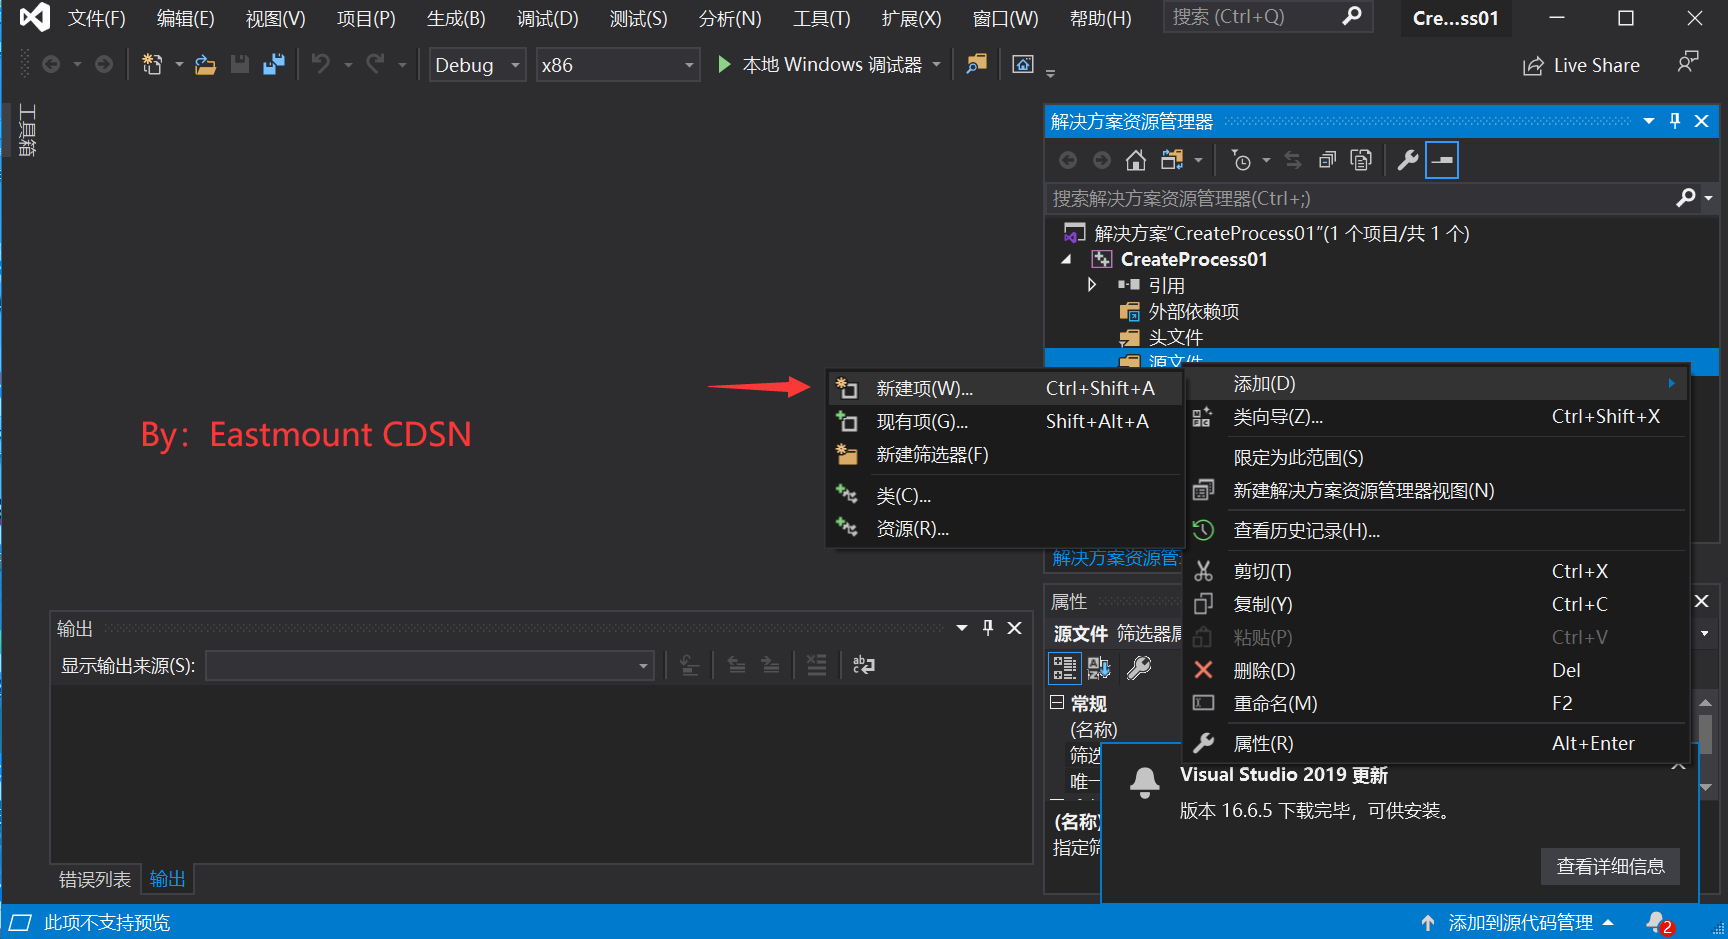Select the 头文件 tree item
This screenshot has height=939, width=1728.
1176,338
